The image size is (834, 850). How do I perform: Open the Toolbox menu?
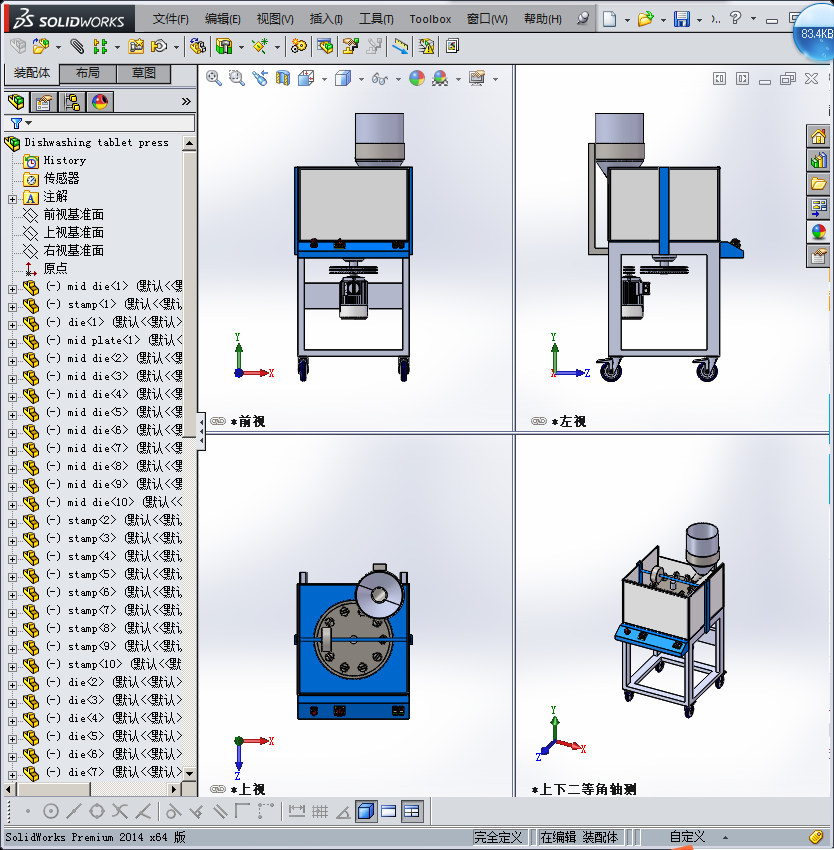430,19
